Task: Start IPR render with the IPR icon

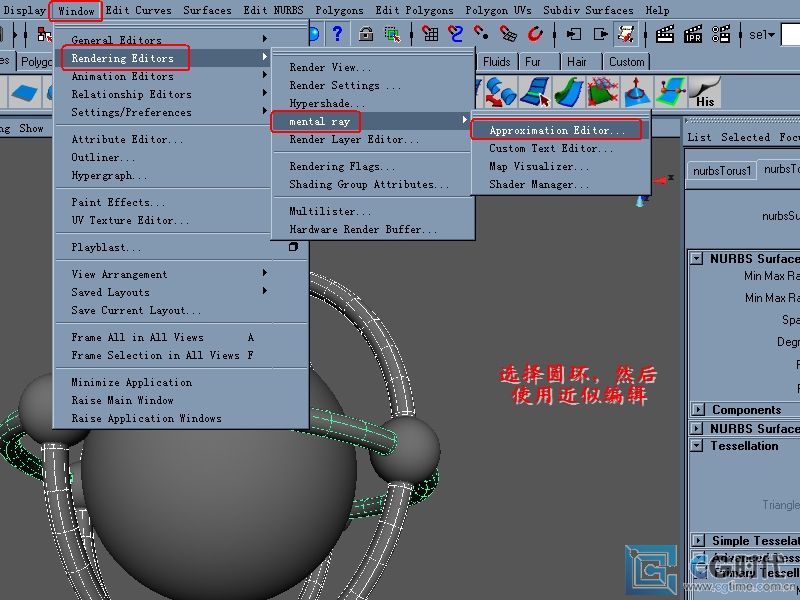Action: pos(692,34)
